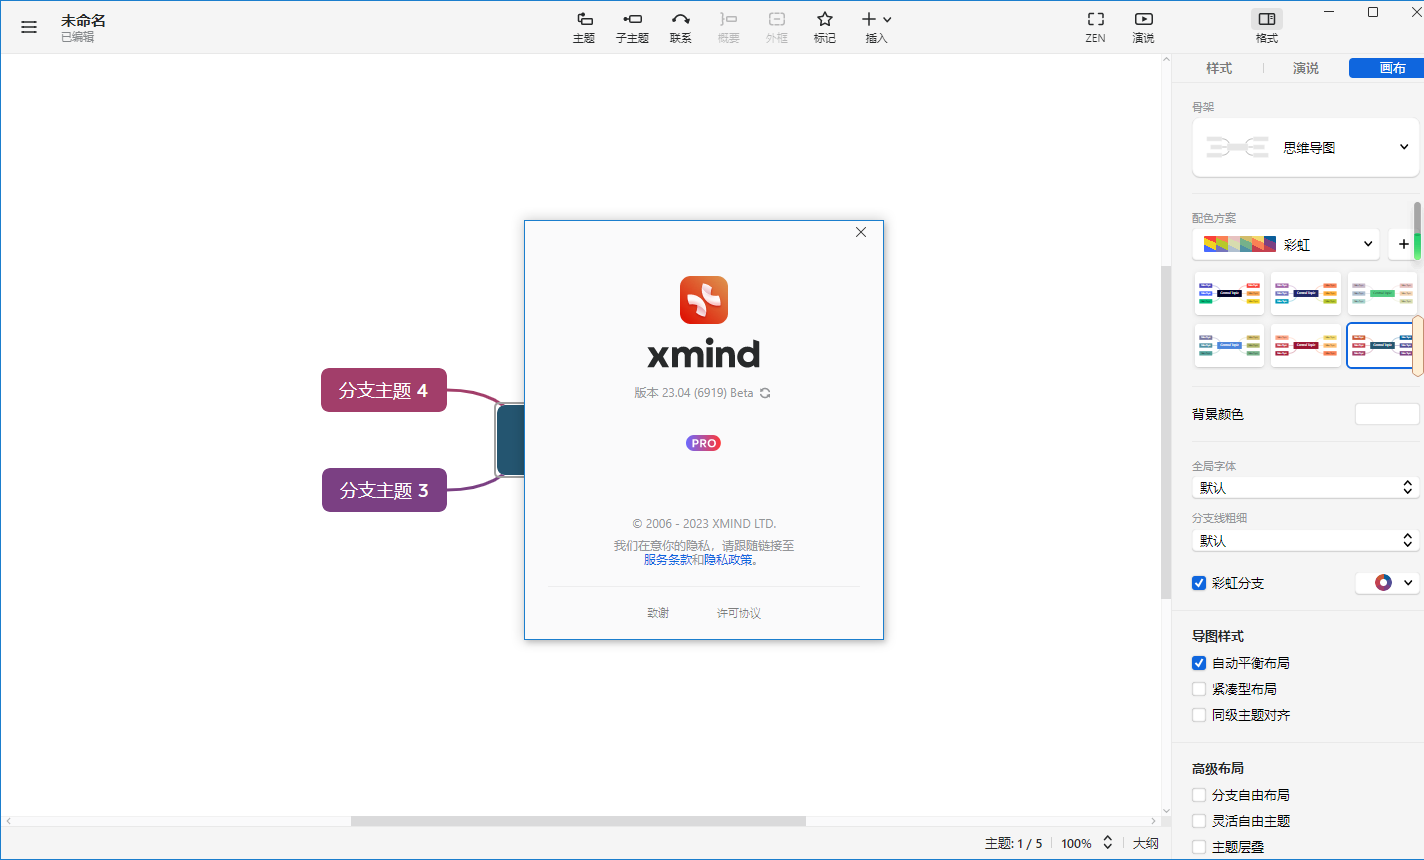Screen dimensions: 1424x860
Task: Open the hamburger main menu
Action: click(29, 27)
